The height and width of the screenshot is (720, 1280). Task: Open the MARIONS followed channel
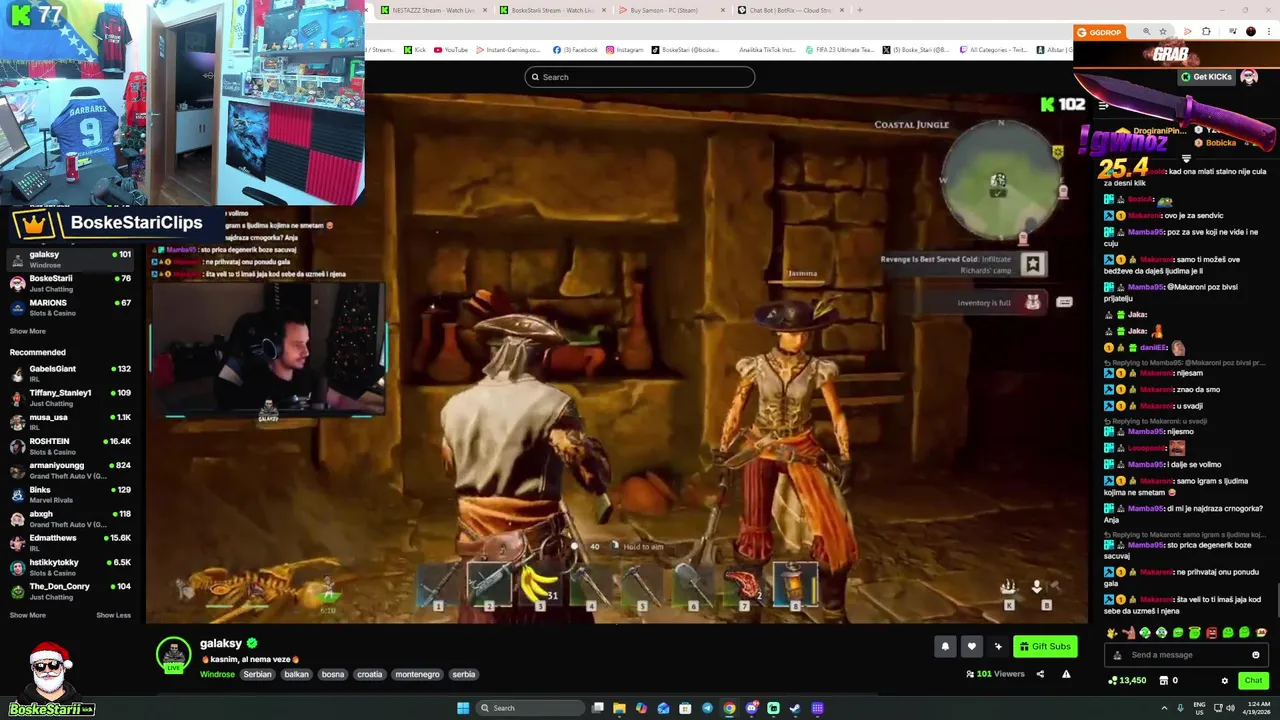coord(70,307)
